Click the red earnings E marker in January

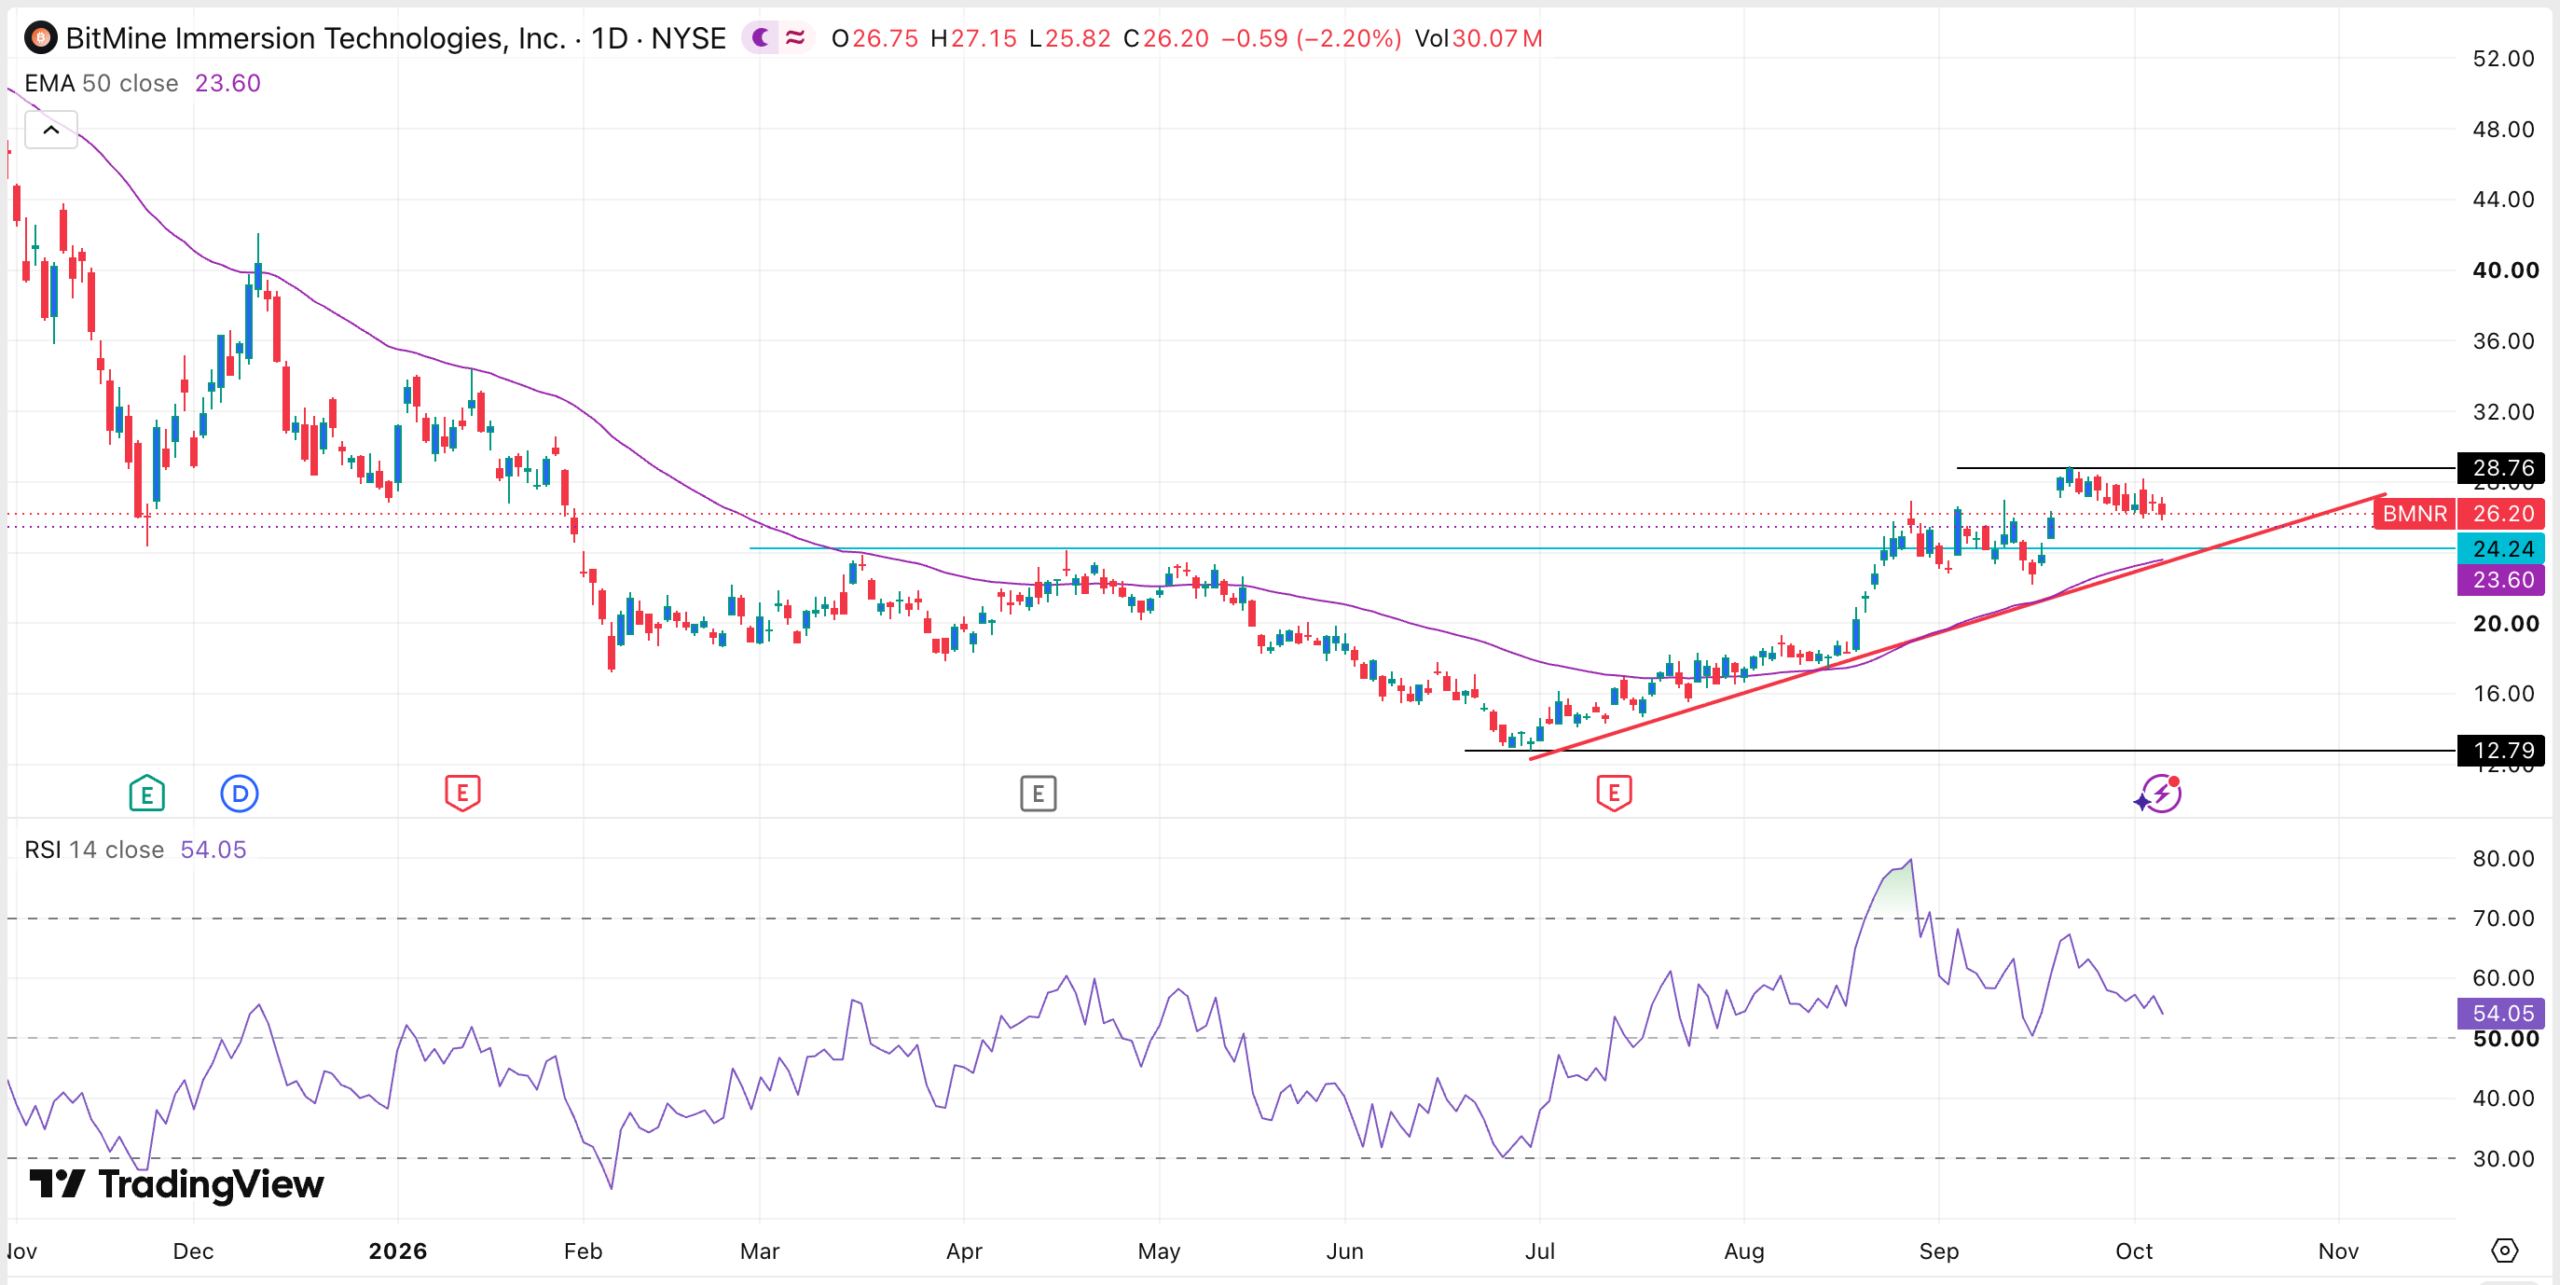pos(462,794)
